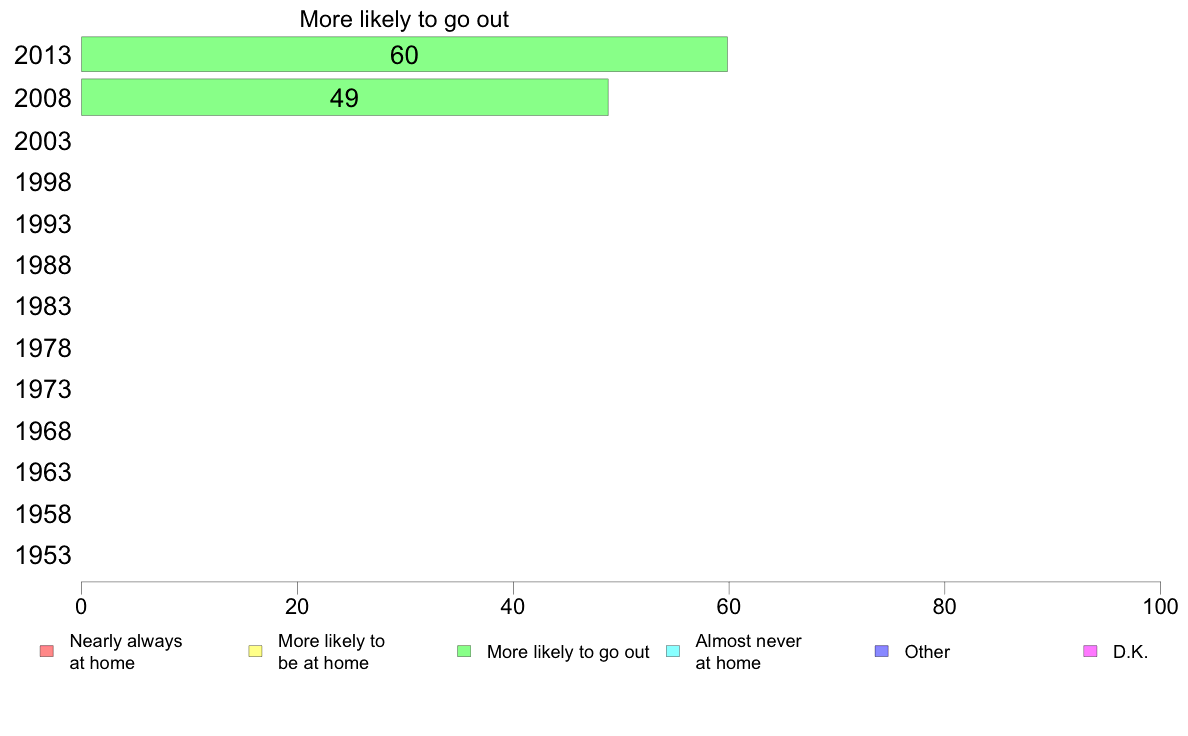1188x736 pixels.
Task: Click the 100 tick on the x-axis
Action: 1160,606
